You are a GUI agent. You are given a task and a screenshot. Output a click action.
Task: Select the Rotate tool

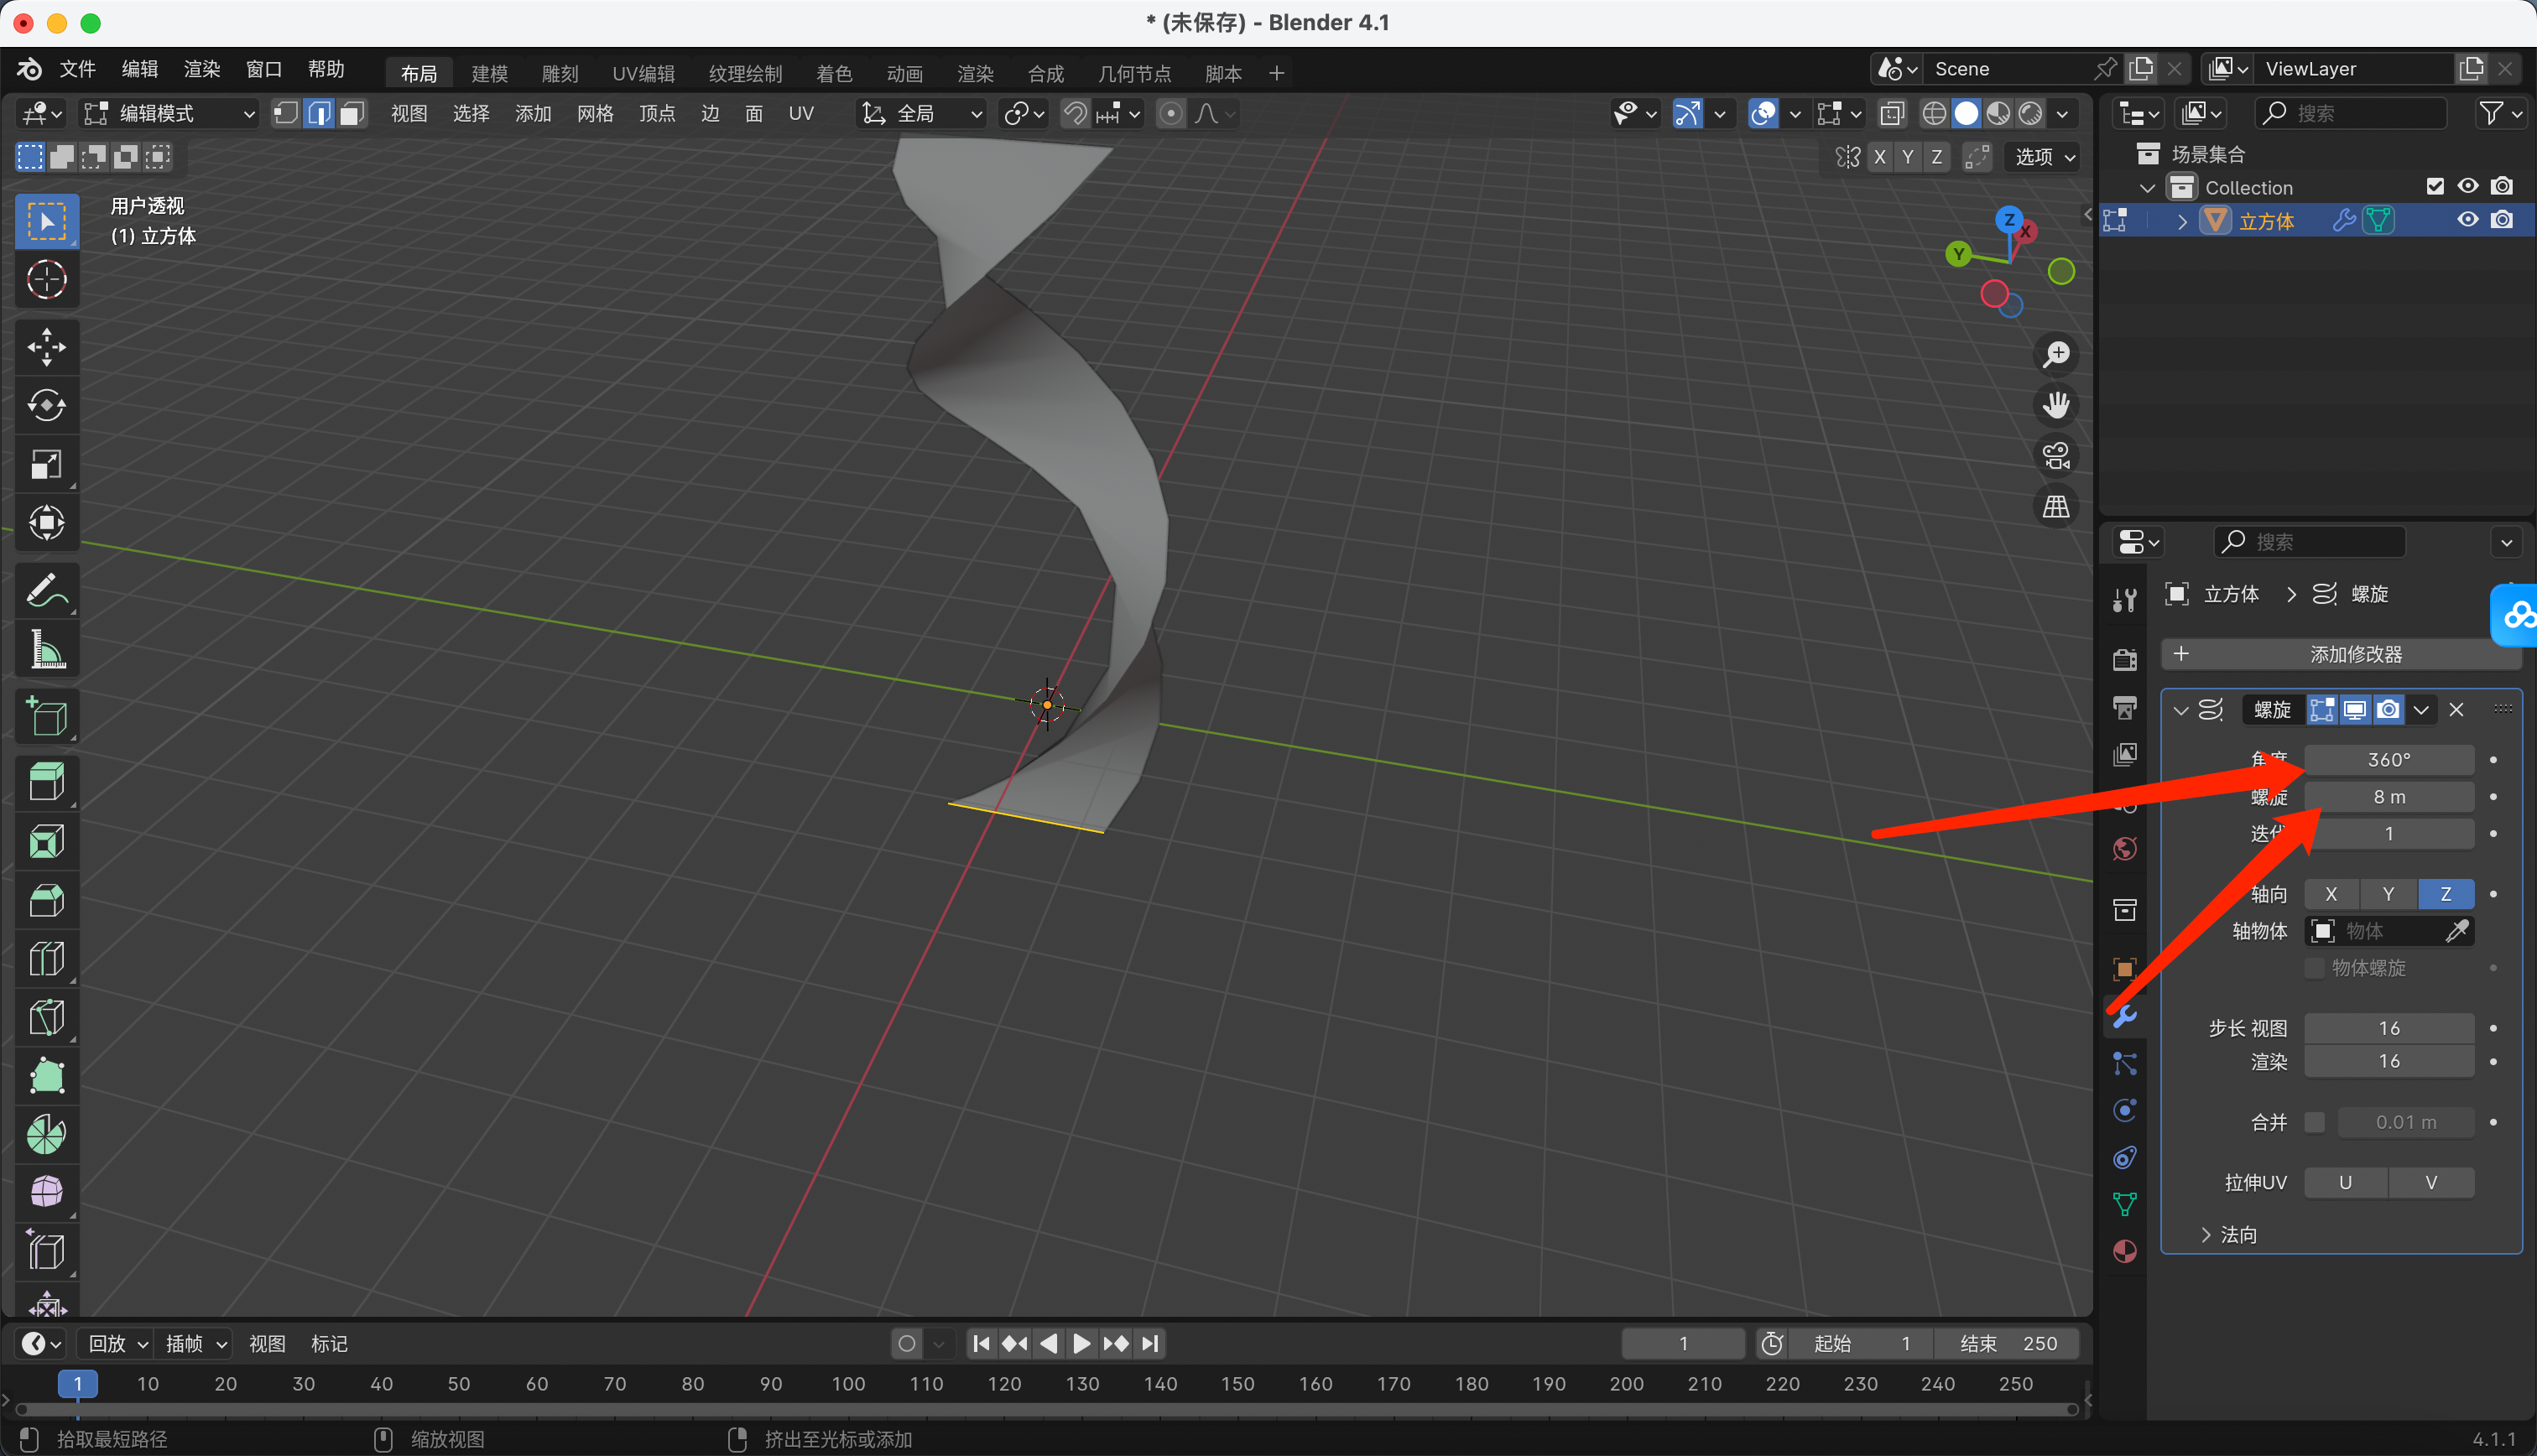point(46,405)
